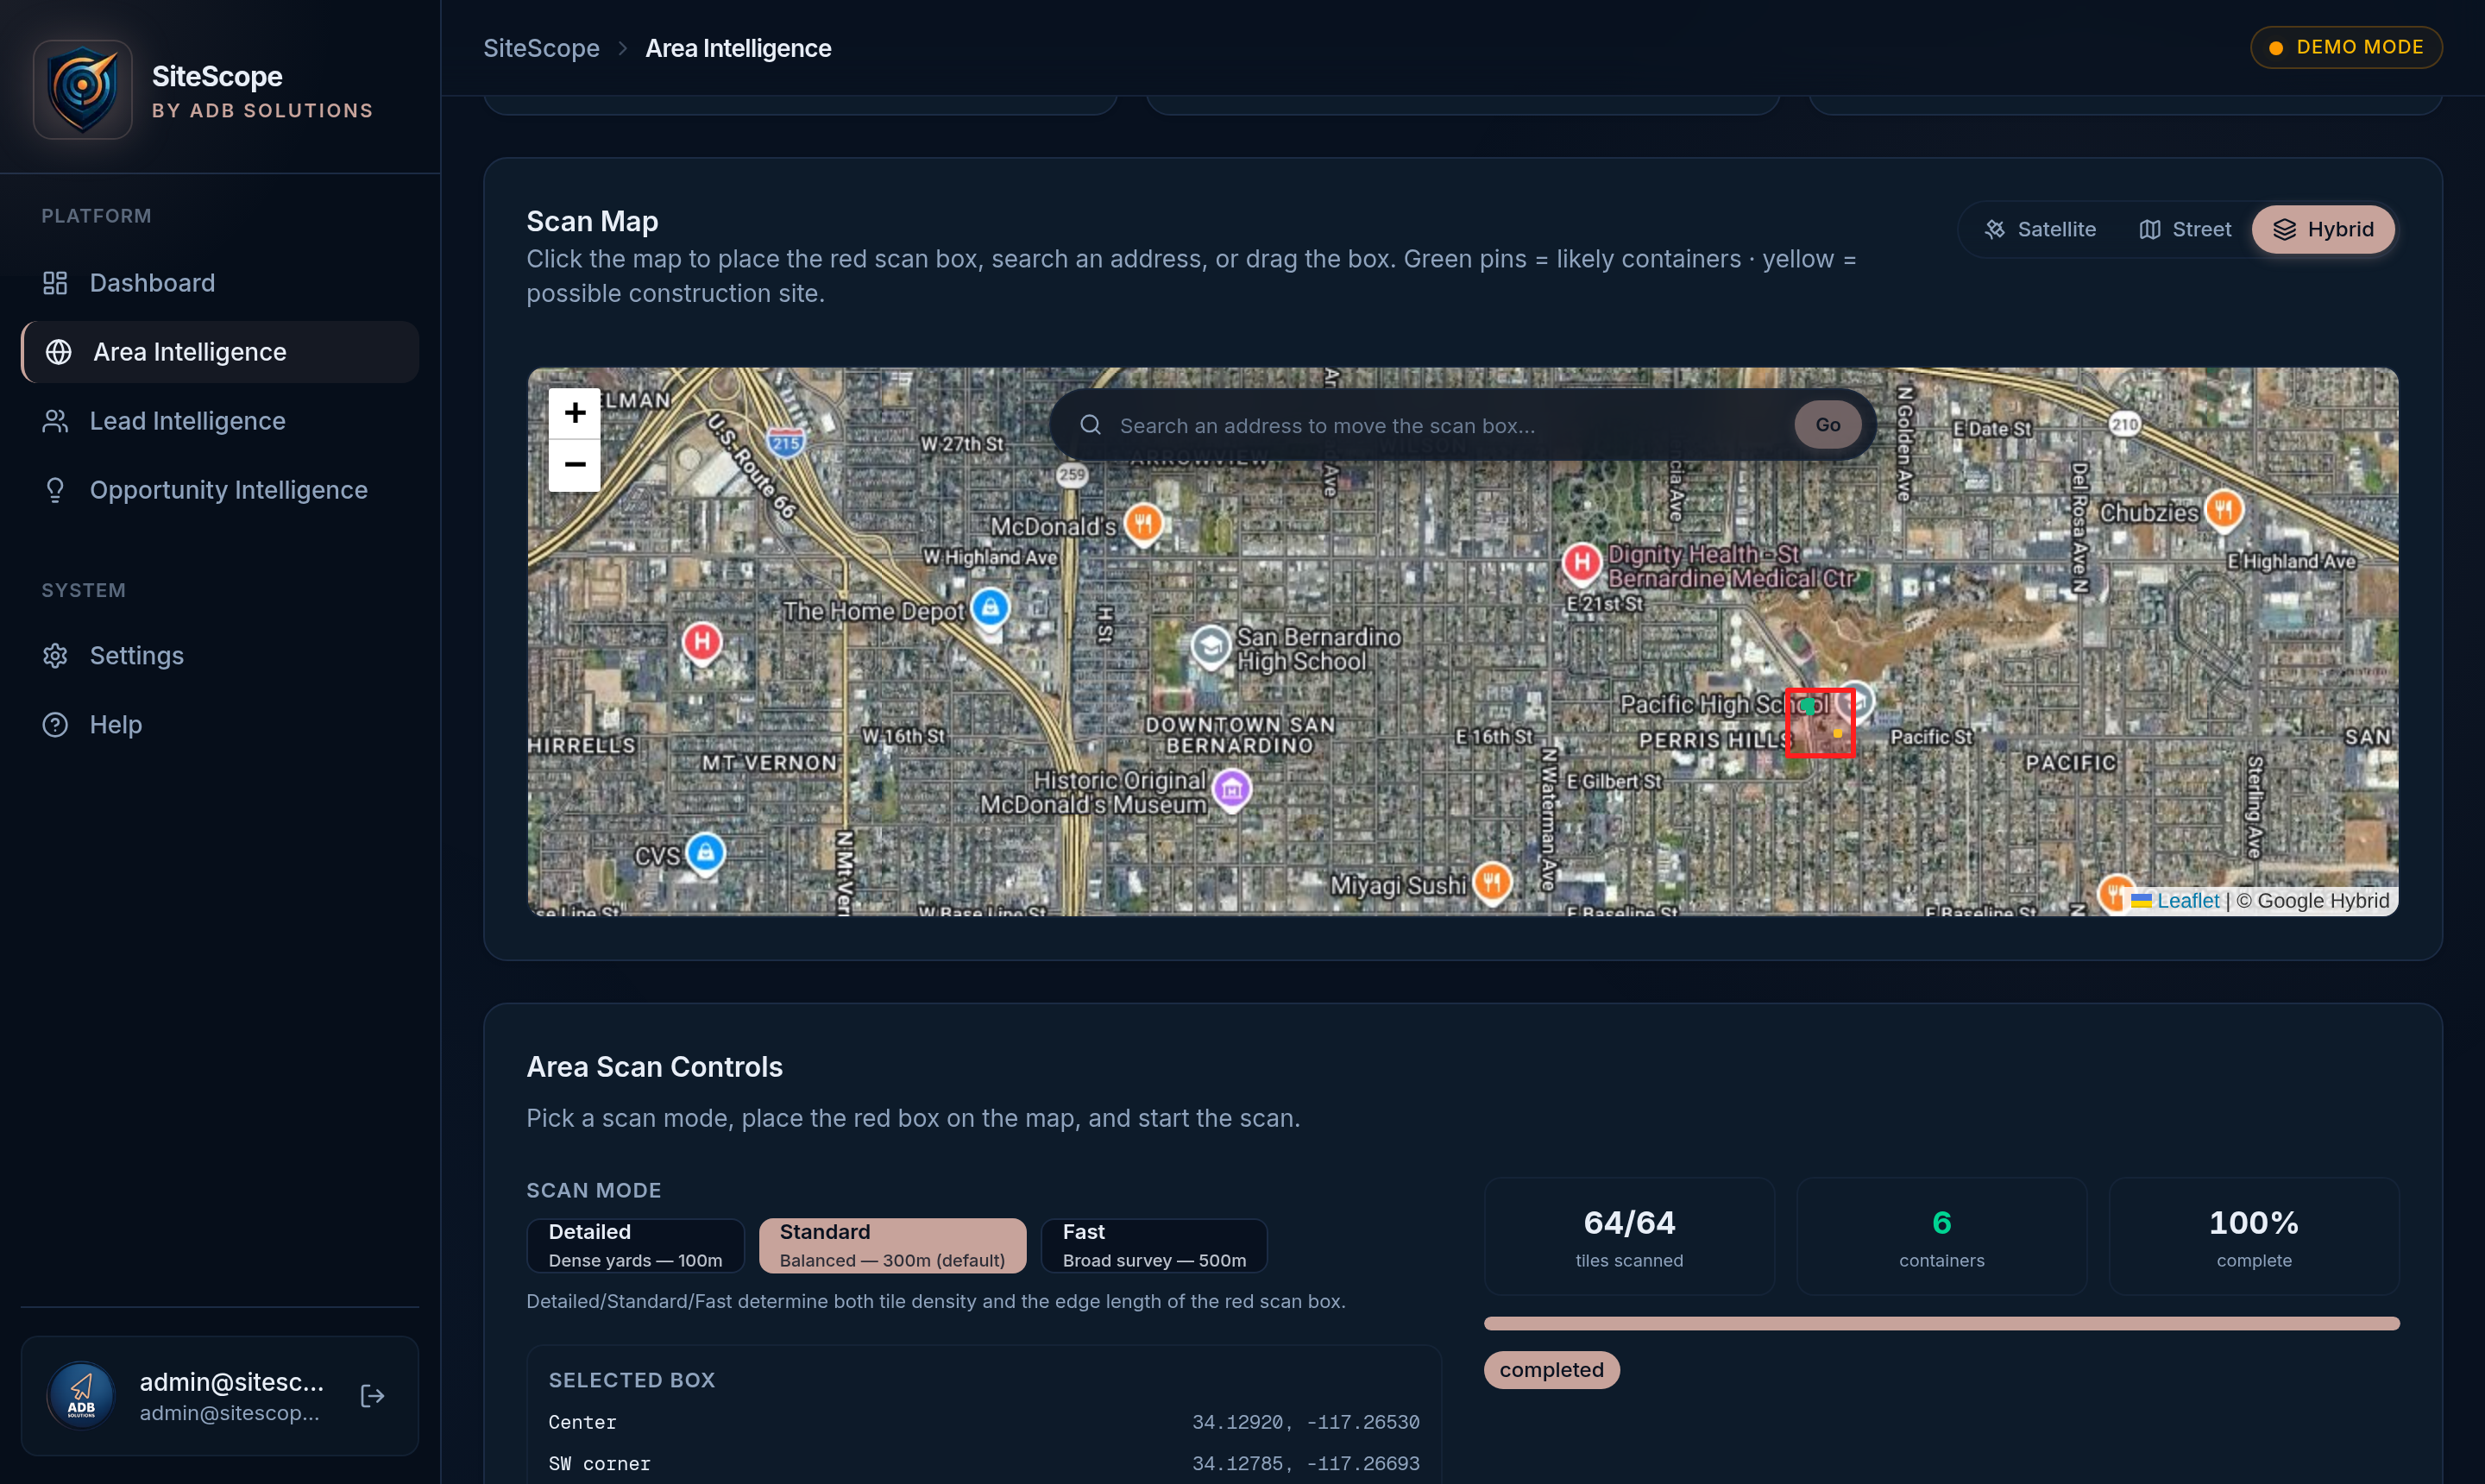Click the address search input field
The image size is (2485, 1484).
click(x=1448, y=425)
